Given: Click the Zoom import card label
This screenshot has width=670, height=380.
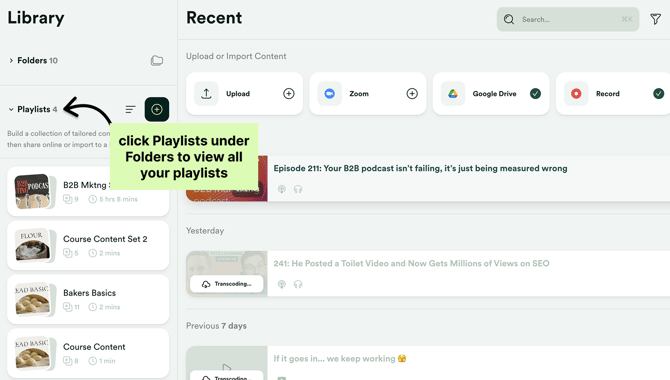Looking at the screenshot, I should (x=359, y=94).
